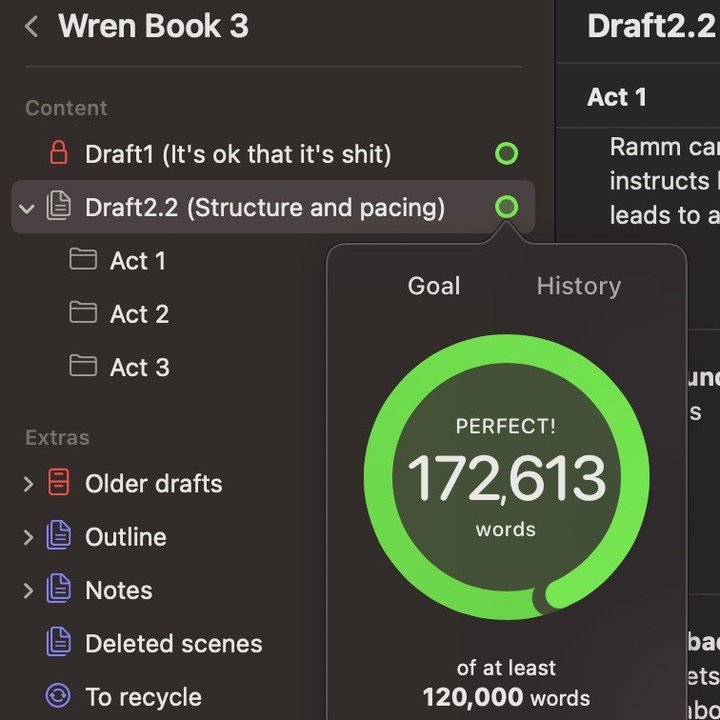Click the Act 3 folder icon
720x720 pixels.
[83, 366]
